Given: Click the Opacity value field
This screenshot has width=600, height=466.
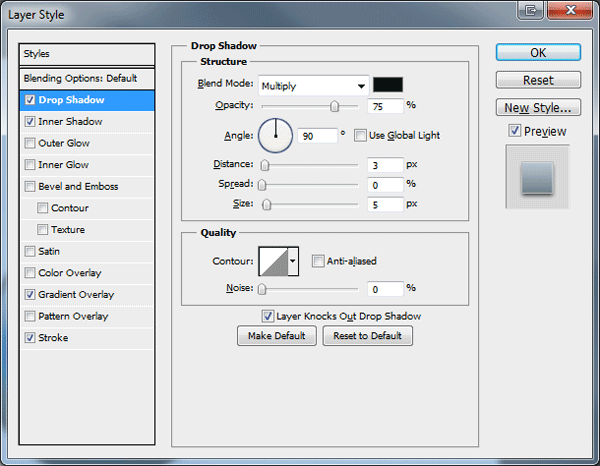Looking at the screenshot, I should (385, 106).
